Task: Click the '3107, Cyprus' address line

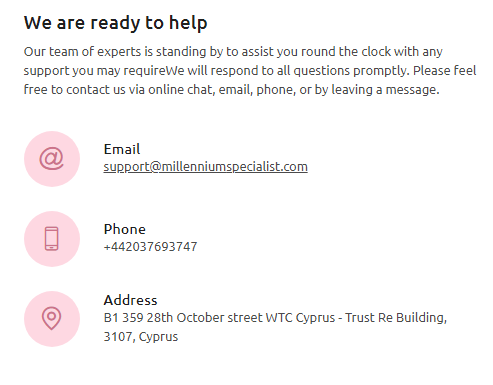Action: point(141,337)
